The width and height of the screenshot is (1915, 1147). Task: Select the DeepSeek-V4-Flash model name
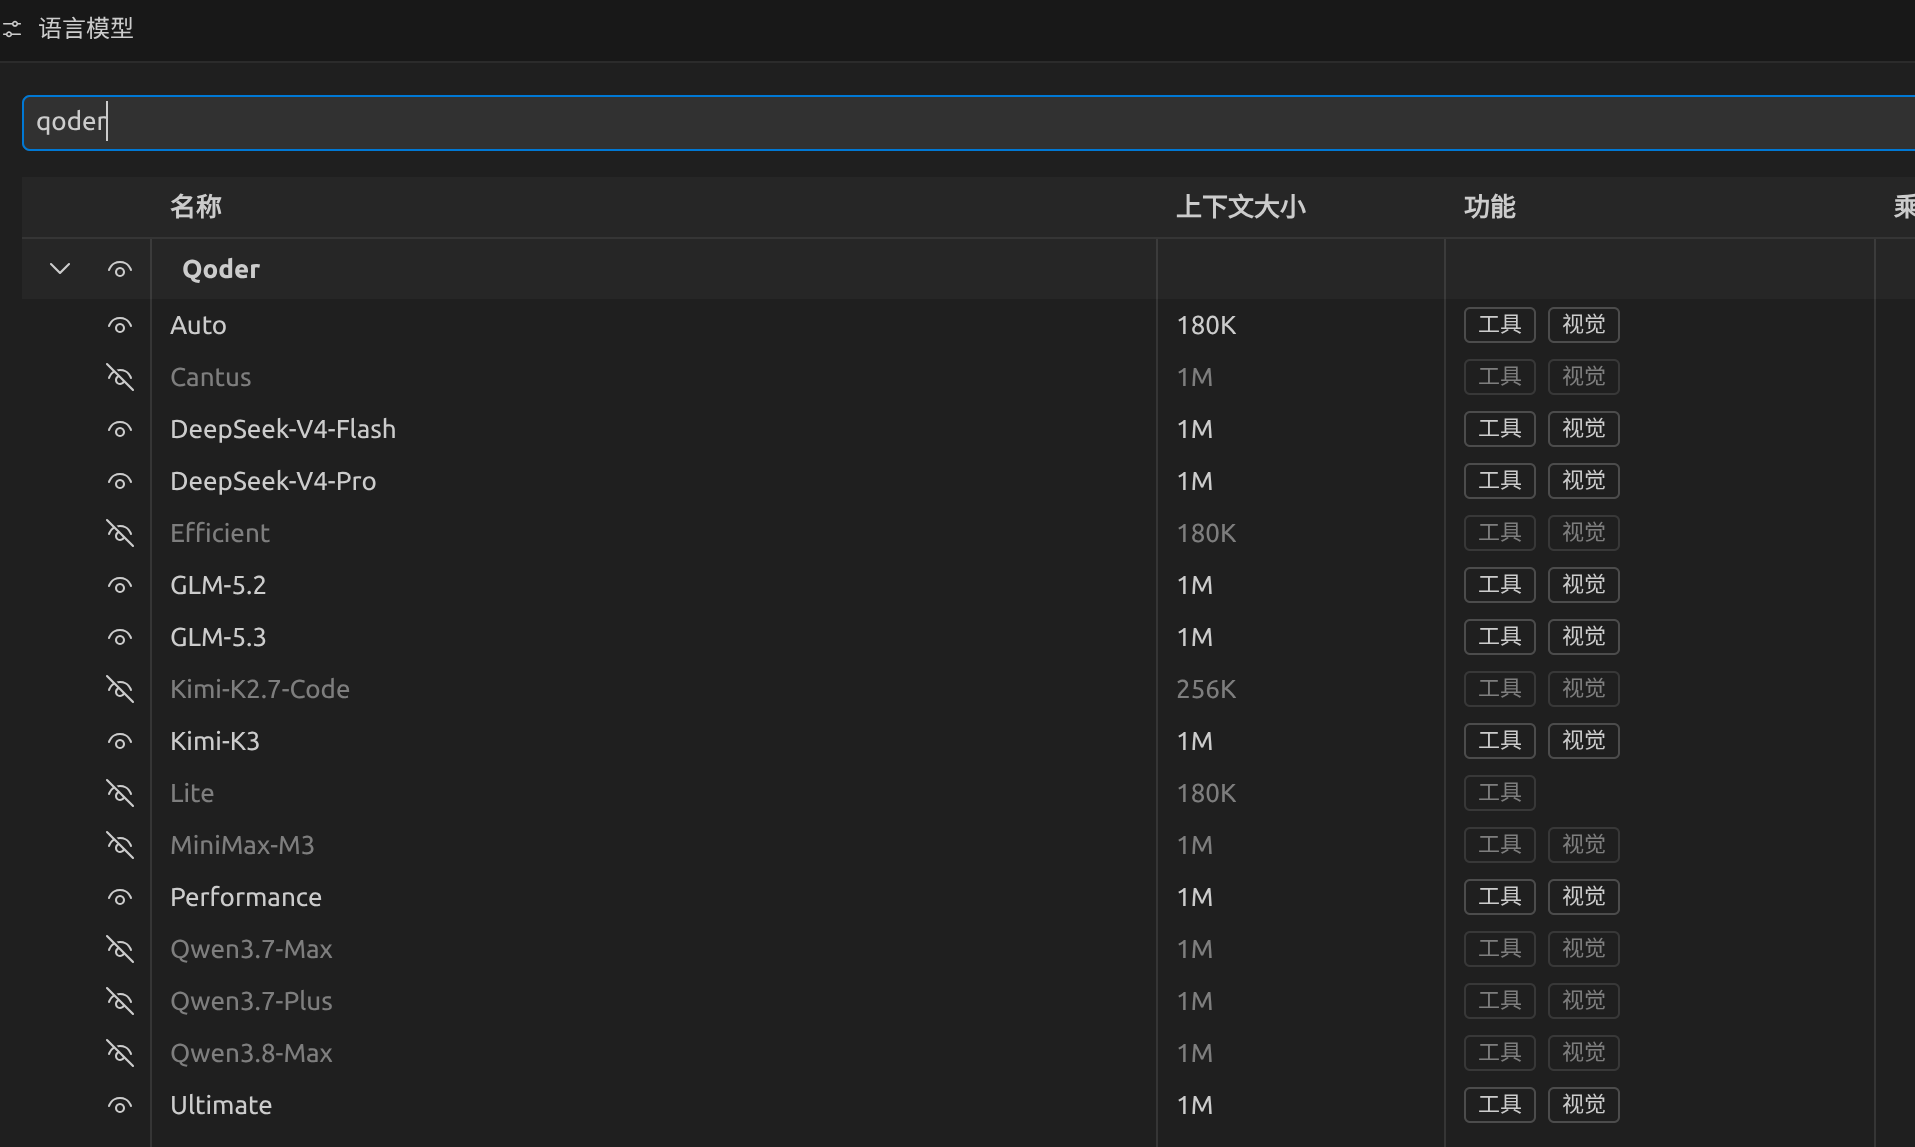pos(283,429)
